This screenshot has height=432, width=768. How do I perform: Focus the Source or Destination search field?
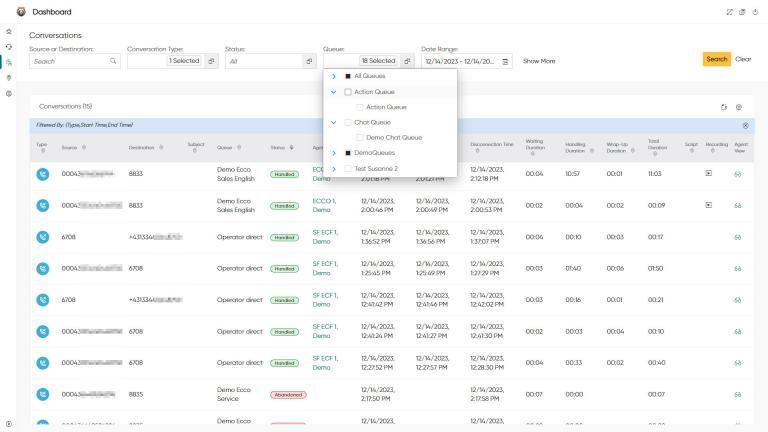pos(70,61)
